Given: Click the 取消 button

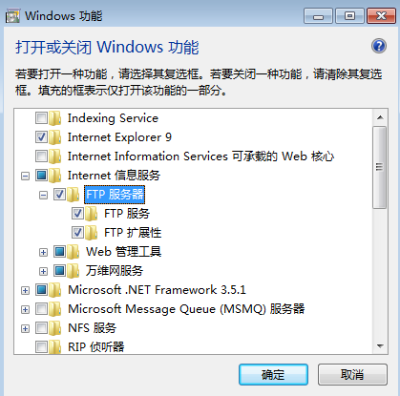Looking at the screenshot, I should point(353,375).
